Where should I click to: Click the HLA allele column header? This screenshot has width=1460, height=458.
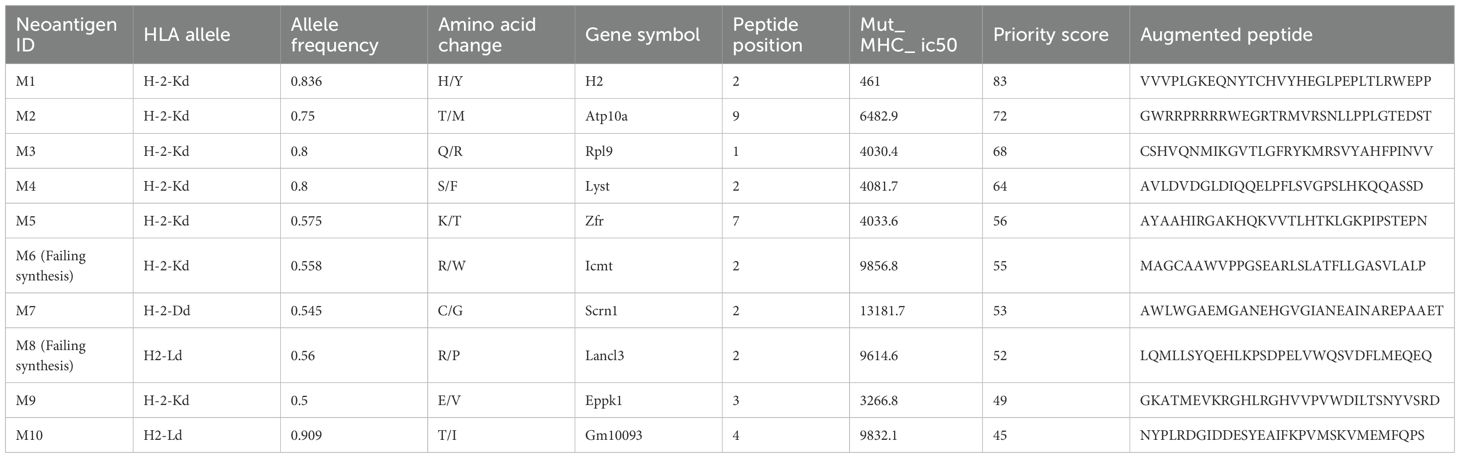(187, 35)
